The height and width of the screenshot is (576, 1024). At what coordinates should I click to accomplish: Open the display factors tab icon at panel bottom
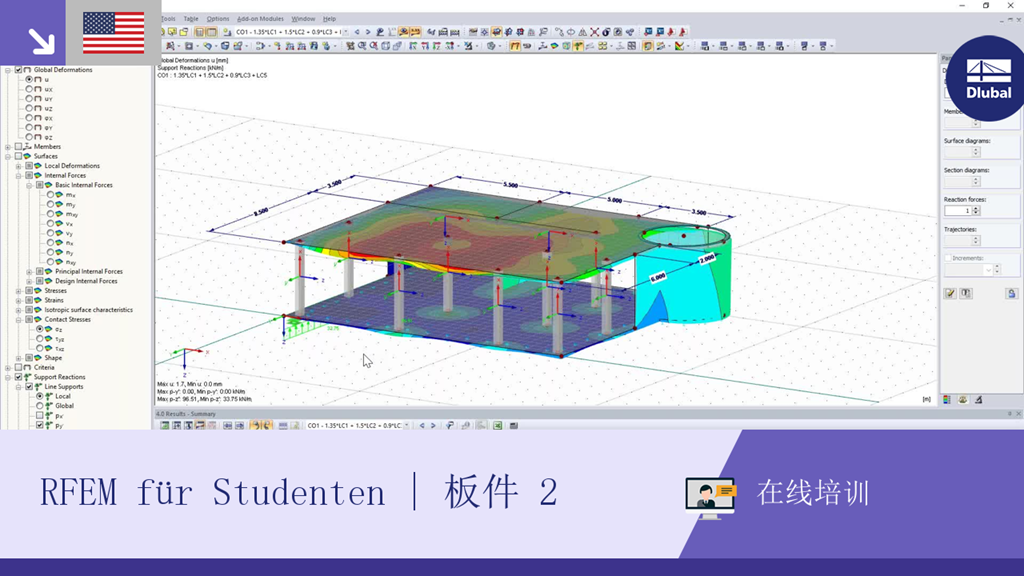(963, 400)
